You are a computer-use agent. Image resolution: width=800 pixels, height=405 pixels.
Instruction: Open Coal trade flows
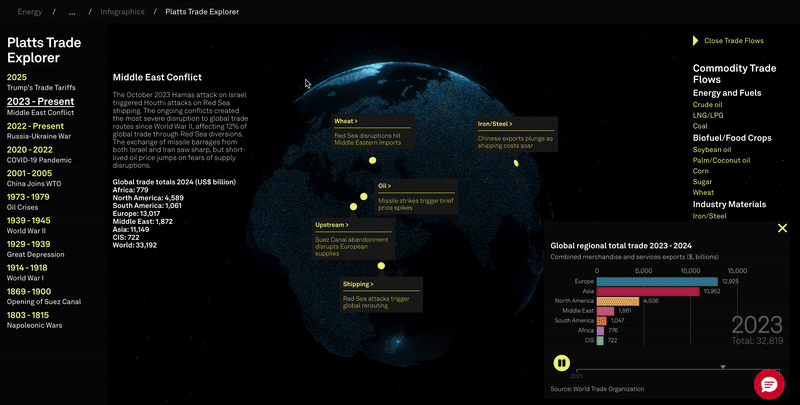point(700,126)
